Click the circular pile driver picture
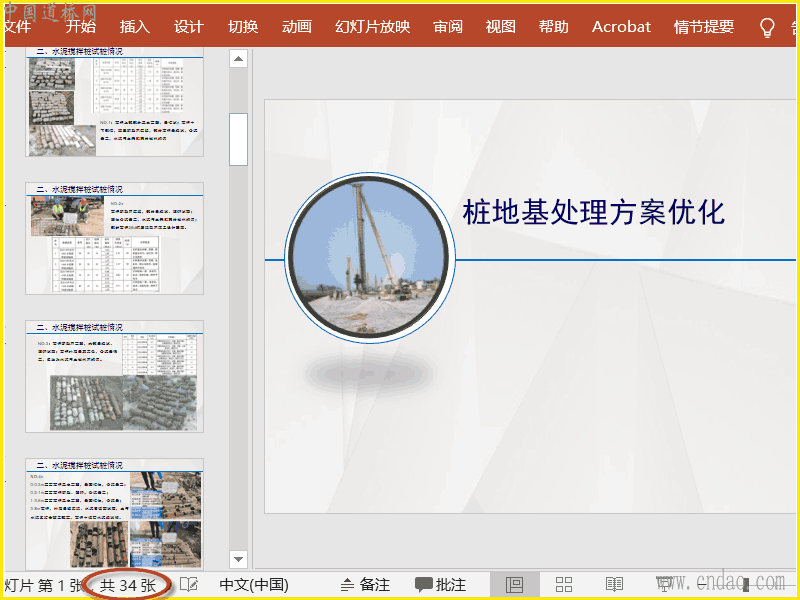The height and width of the screenshot is (600, 800). click(x=370, y=258)
